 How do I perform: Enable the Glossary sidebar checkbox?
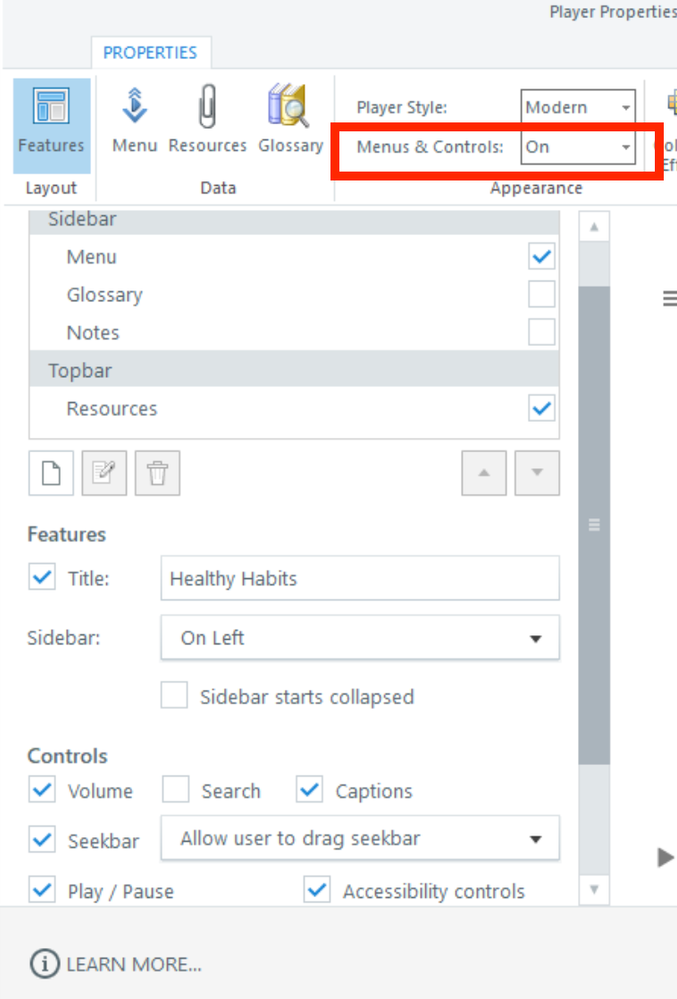(x=542, y=294)
